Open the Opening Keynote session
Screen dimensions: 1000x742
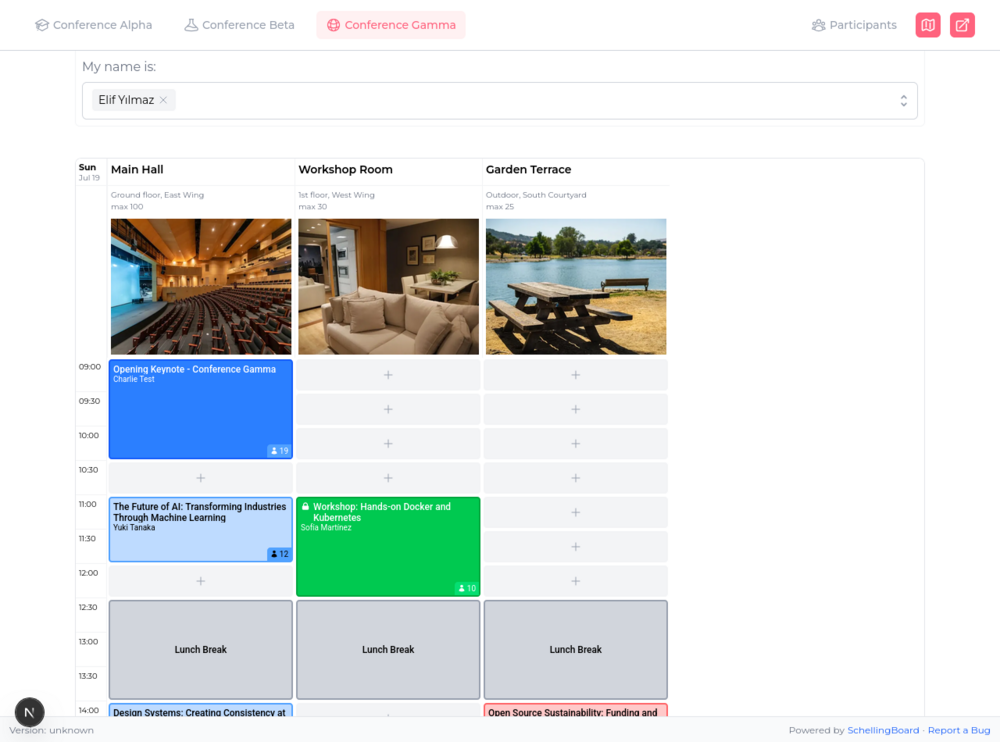tap(201, 409)
